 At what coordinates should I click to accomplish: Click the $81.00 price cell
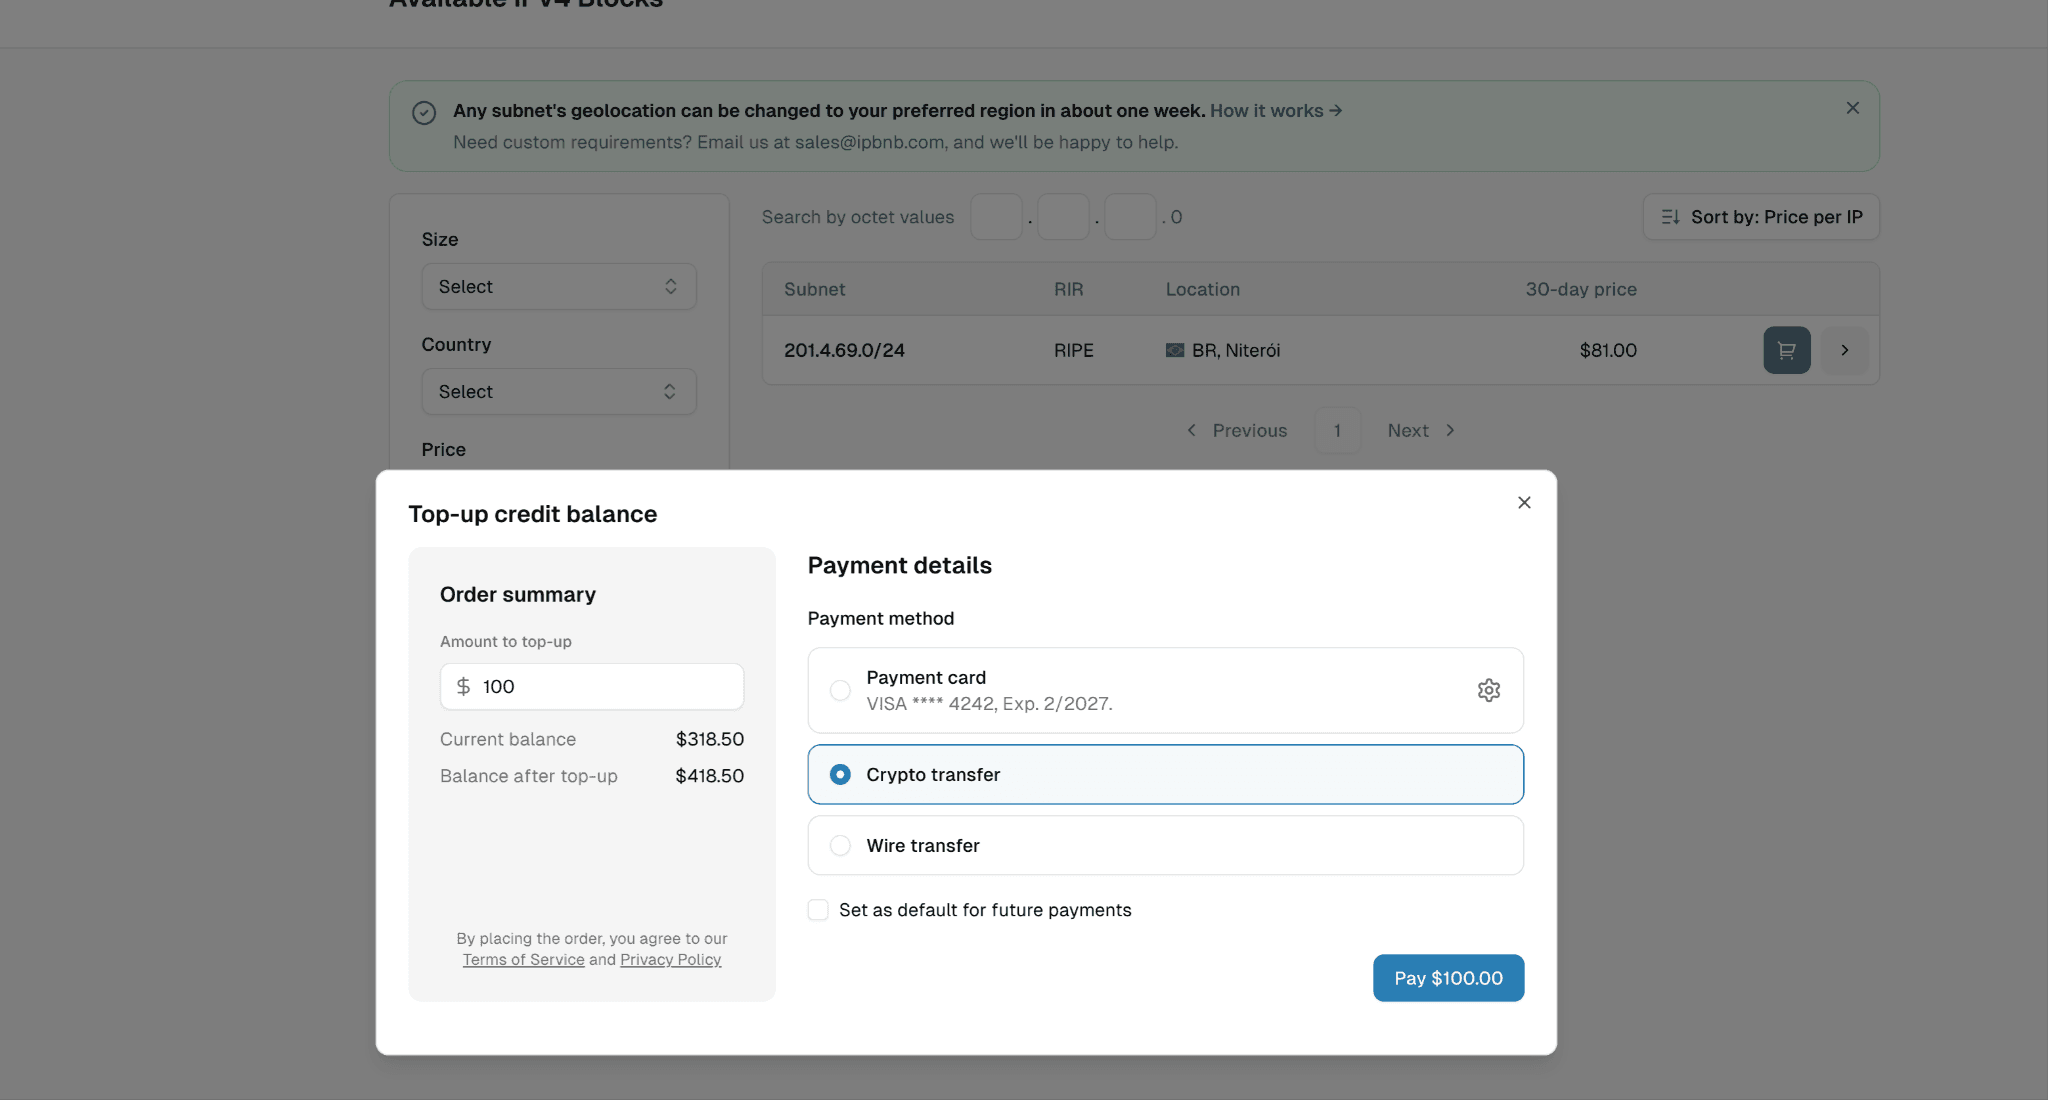pos(1608,350)
